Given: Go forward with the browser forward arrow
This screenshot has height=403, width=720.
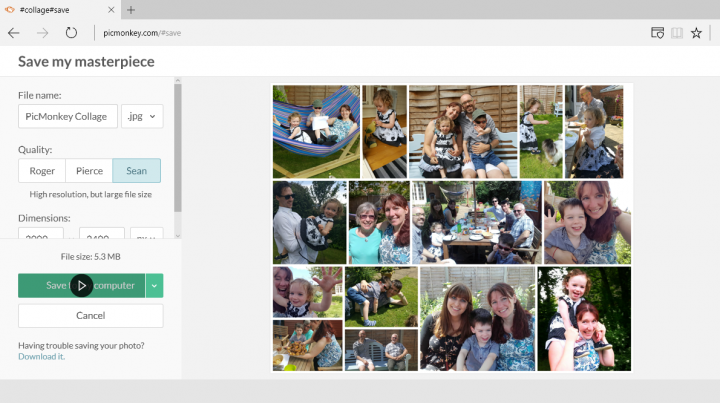Looking at the screenshot, I should (x=43, y=33).
